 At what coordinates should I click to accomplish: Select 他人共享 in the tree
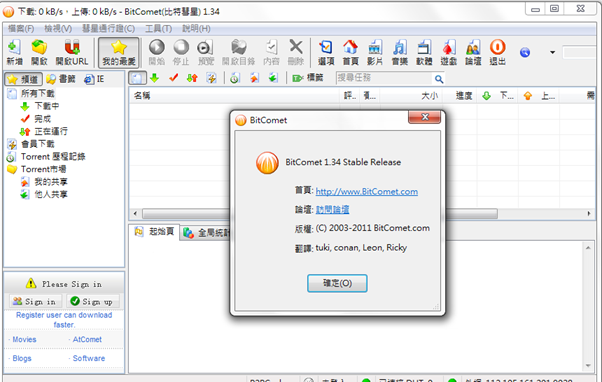(x=51, y=194)
